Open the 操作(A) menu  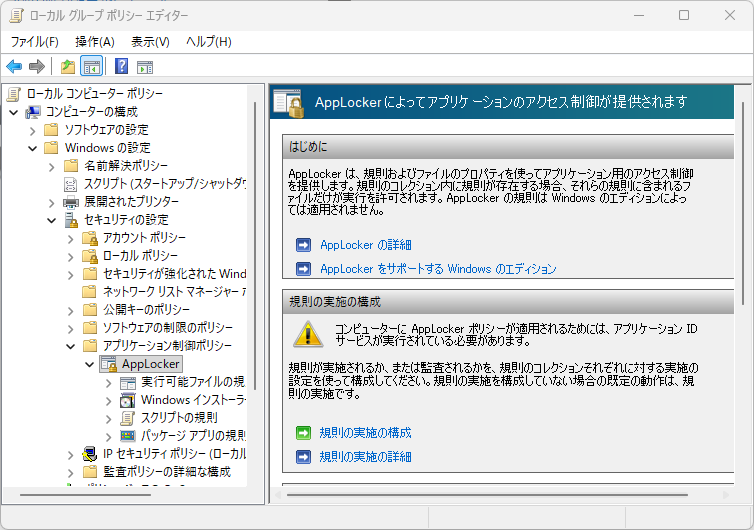click(x=95, y=41)
